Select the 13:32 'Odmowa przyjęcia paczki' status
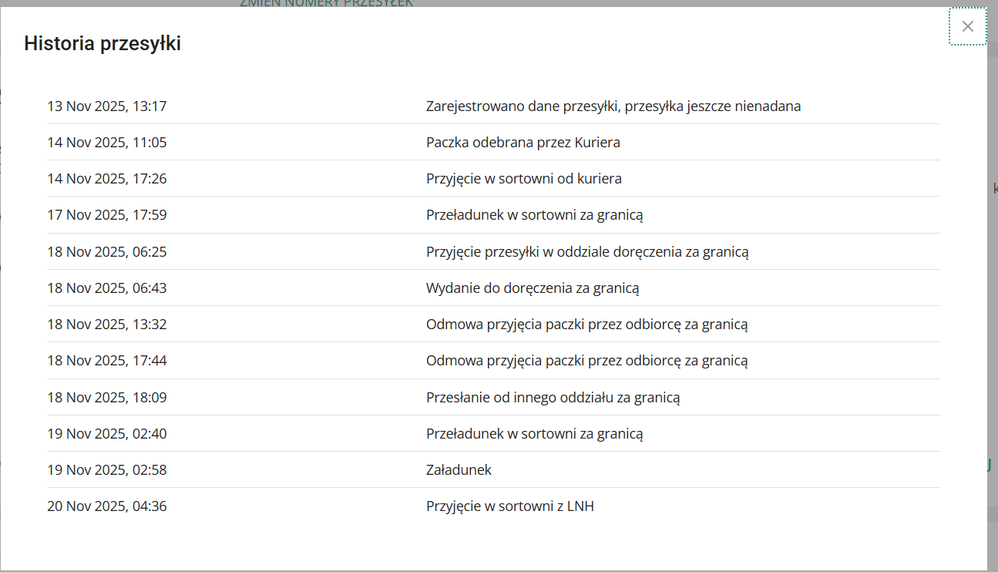This screenshot has width=998, height=572. tap(587, 324)
